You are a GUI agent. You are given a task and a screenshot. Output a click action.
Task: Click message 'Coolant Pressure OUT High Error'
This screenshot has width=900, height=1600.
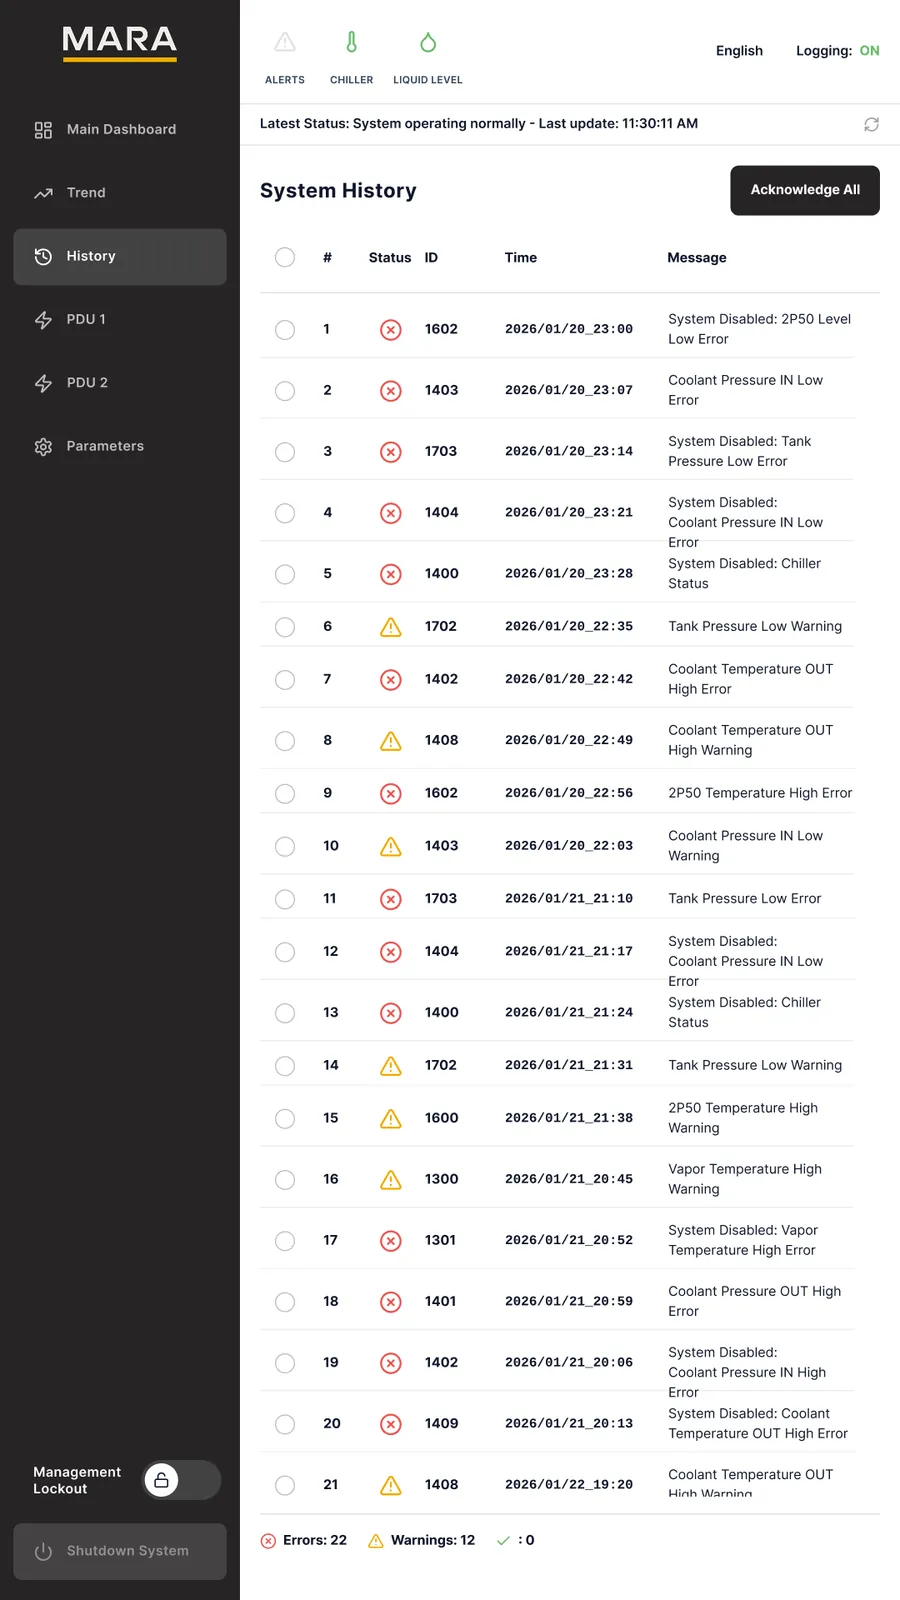point(755,1302)
